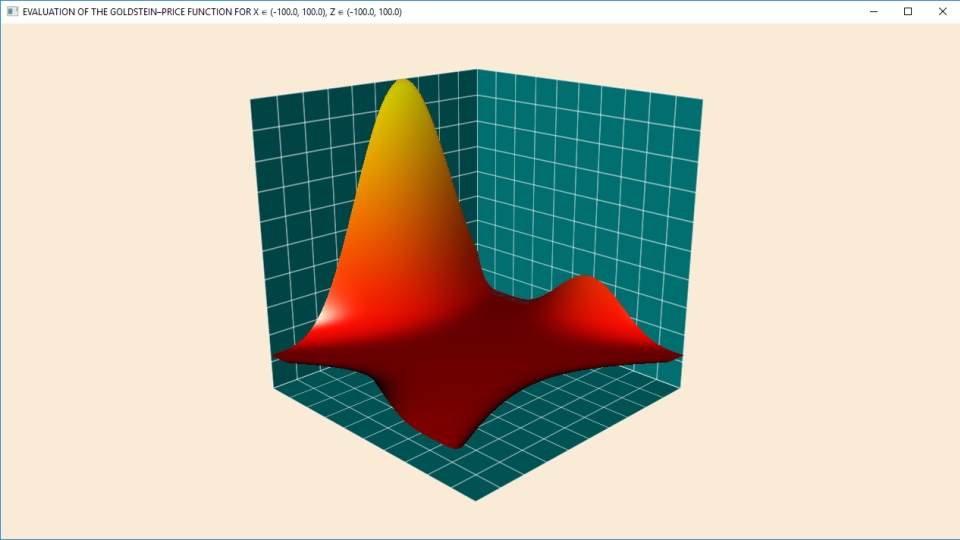Click the top-right corner of right wall
960x540 pixels.
[701, 100]
